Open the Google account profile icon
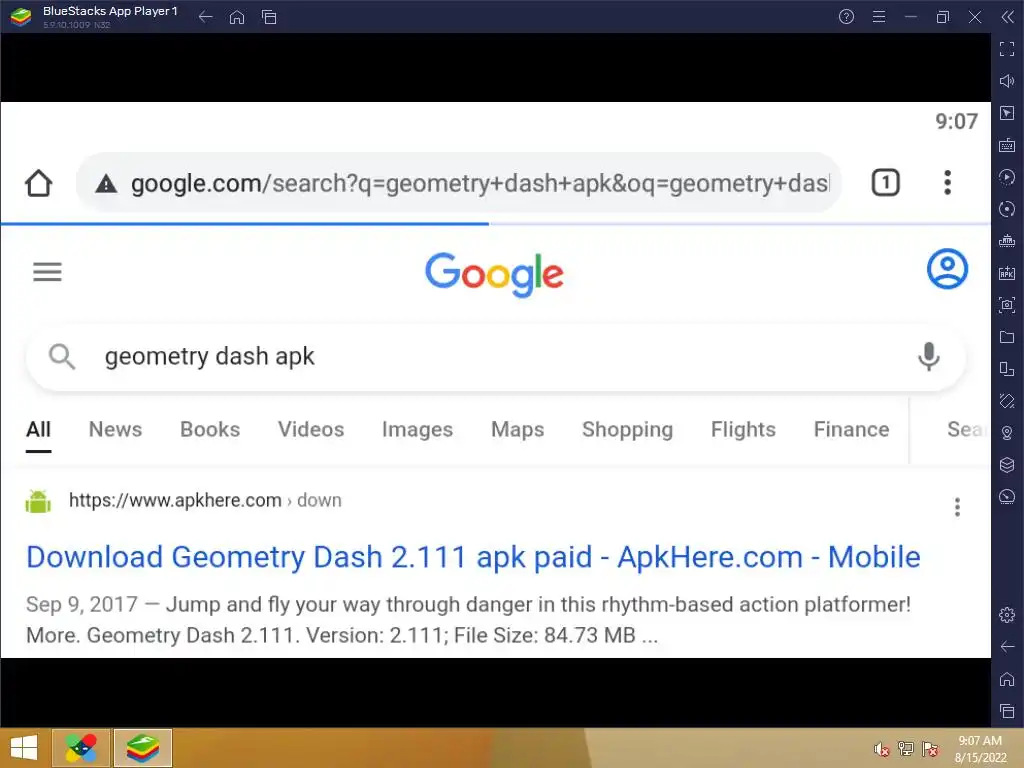 [x=948, y=268]
